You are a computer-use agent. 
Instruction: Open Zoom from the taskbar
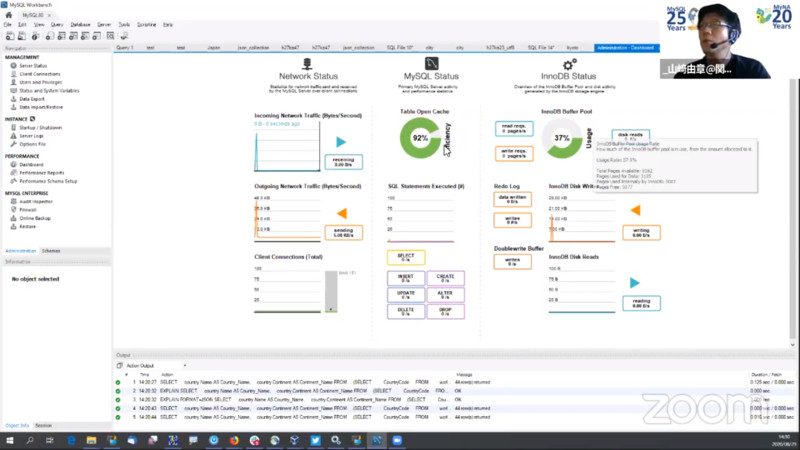[x=397, y=440]
